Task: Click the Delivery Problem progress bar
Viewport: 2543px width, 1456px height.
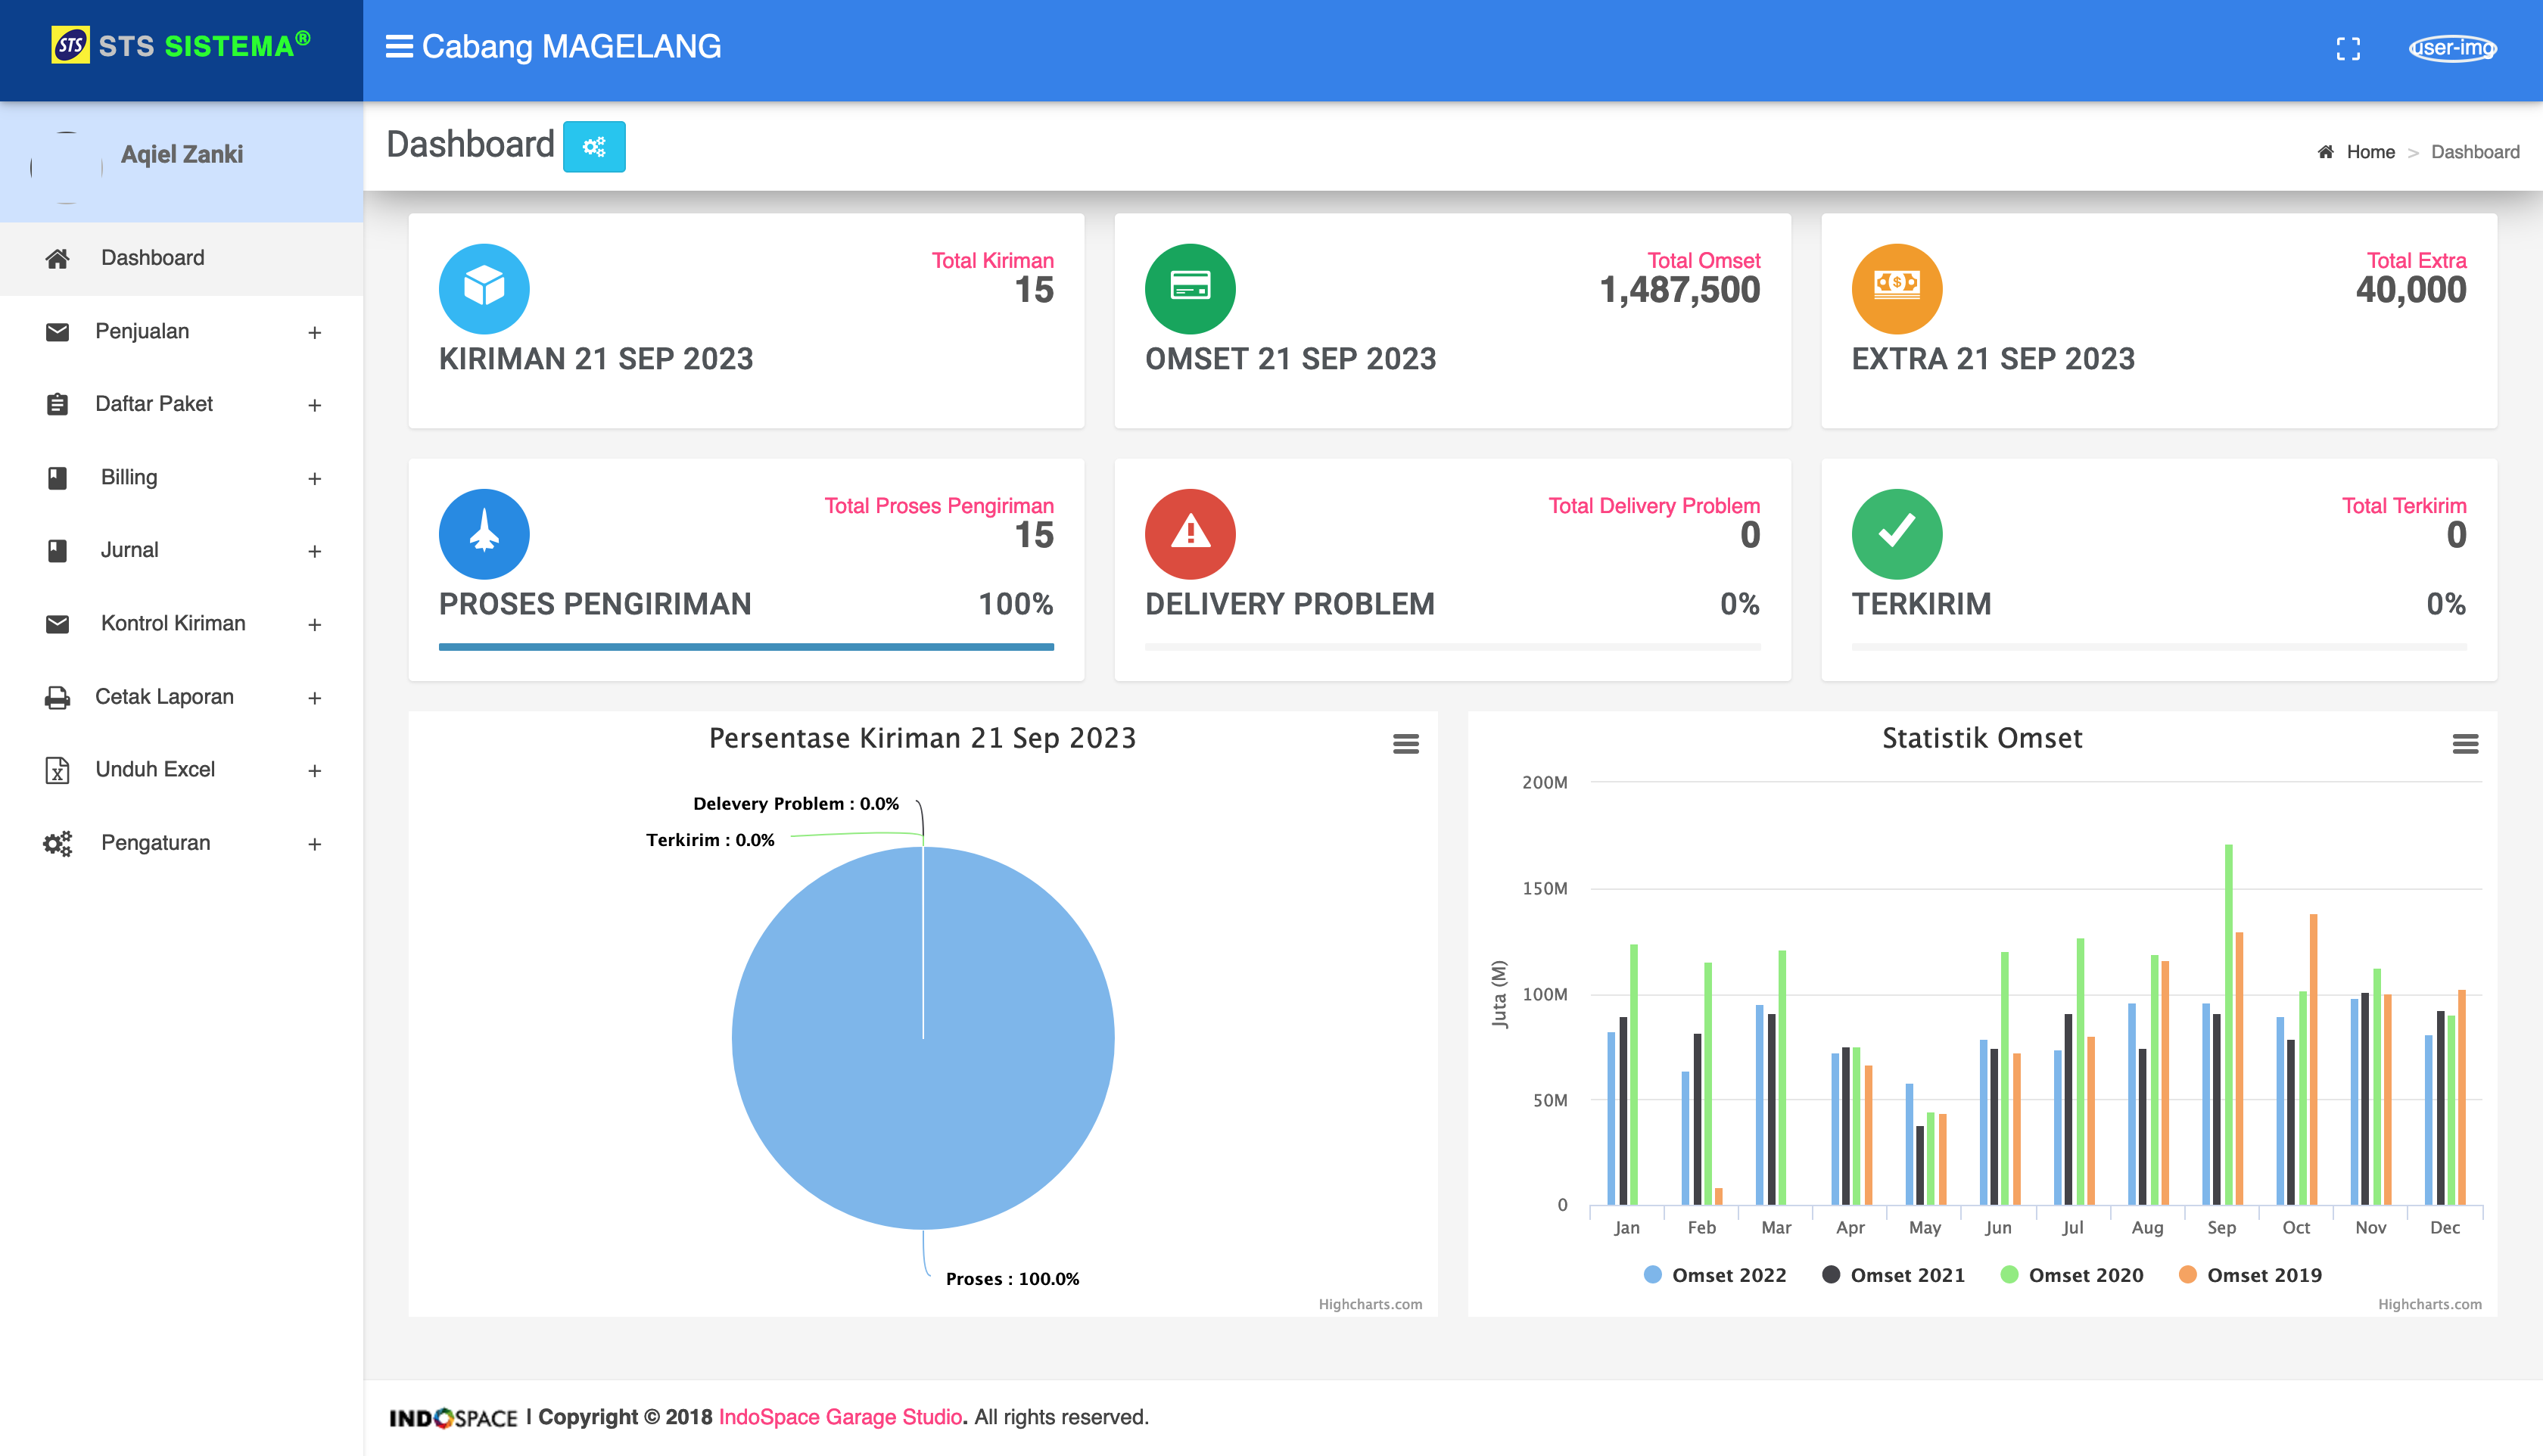Action: tap(1452, 647)
